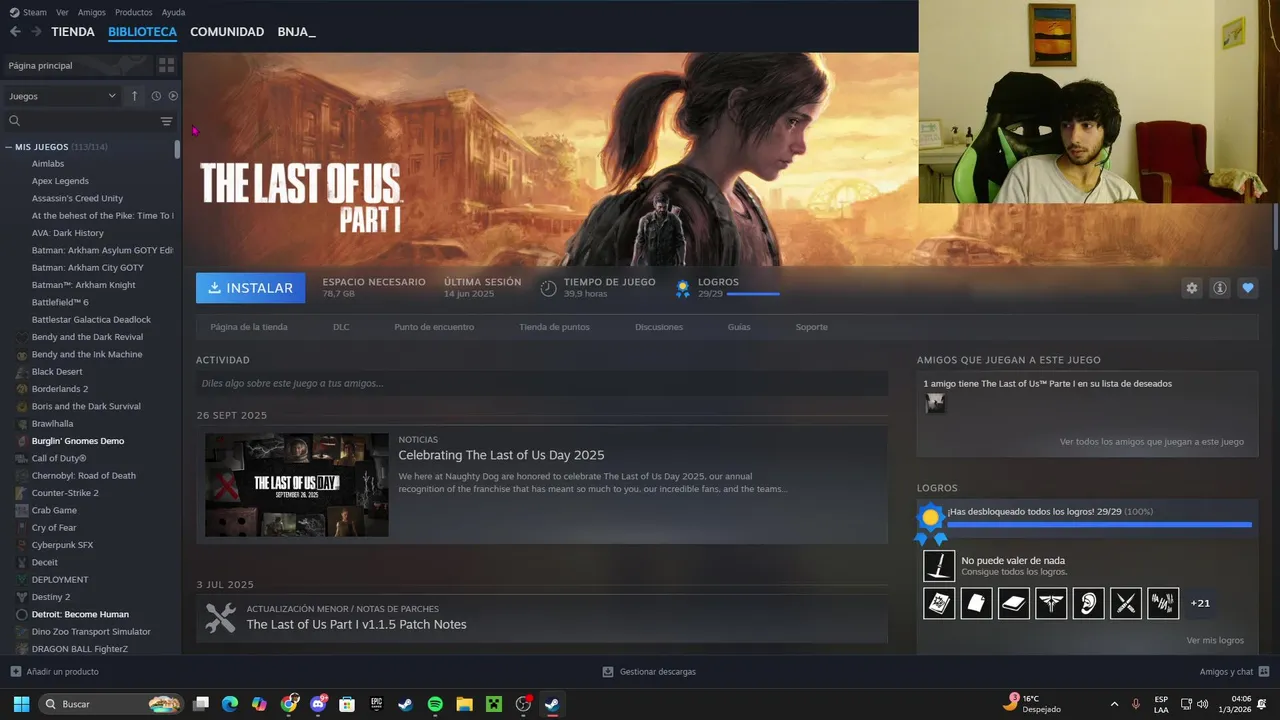Collapse the MIS JUEGOS category
This screenshot has height=720, width=1280.
coord(9,147)
